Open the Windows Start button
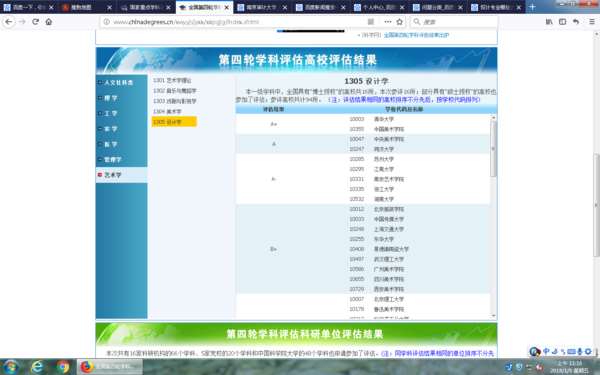Screen dimensions: 600x375 point(10,367)
